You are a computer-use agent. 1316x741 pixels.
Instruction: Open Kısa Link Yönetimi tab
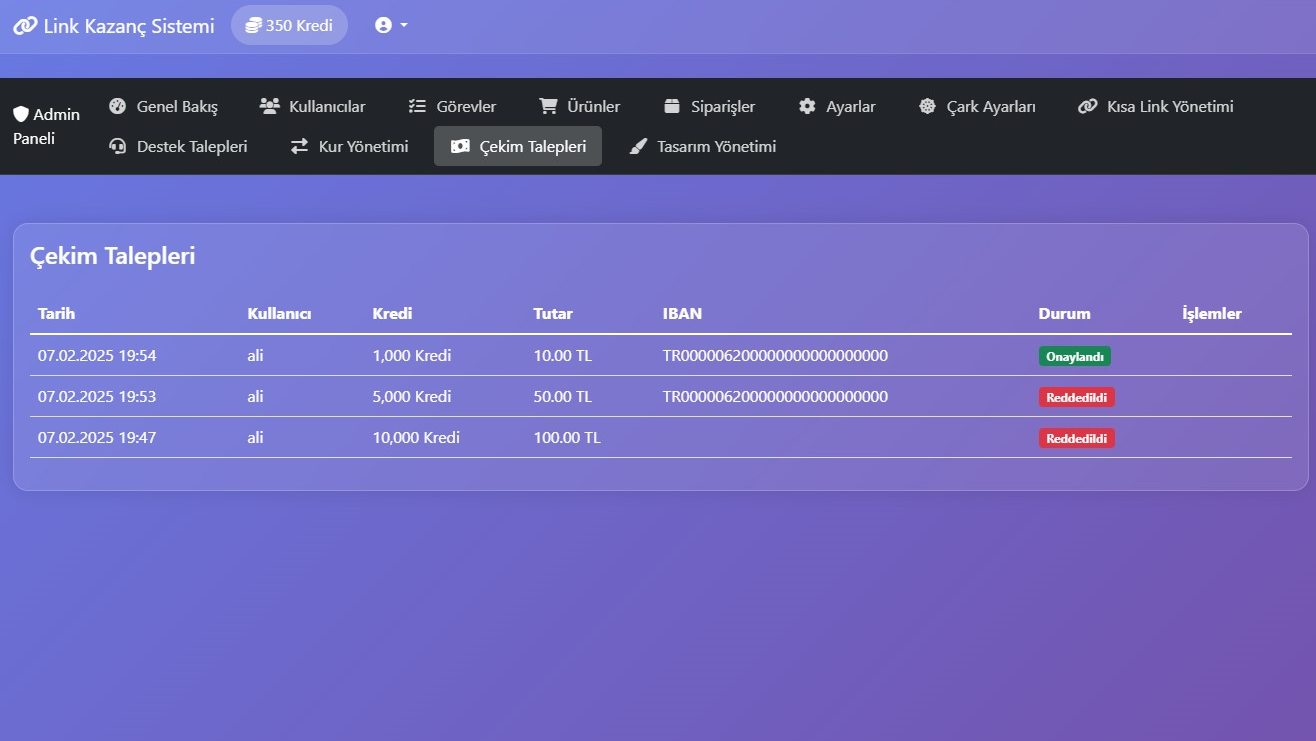[1156, 106]
